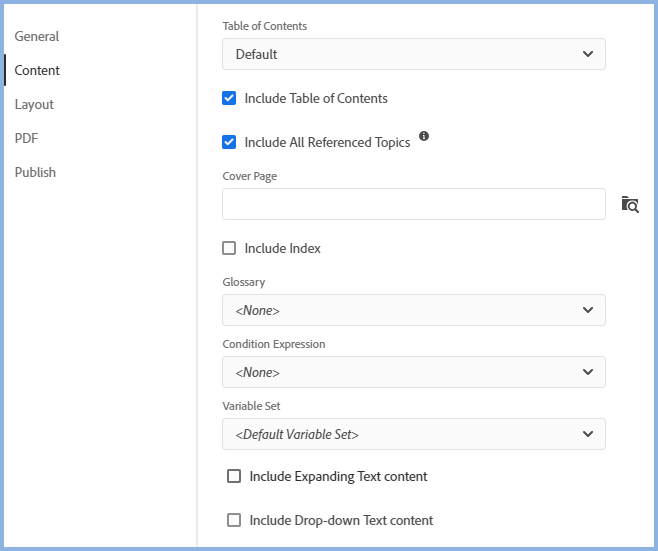This screenshot has width=658, height=551.
Task: Switch to the General tab
Action: [37, 36]
